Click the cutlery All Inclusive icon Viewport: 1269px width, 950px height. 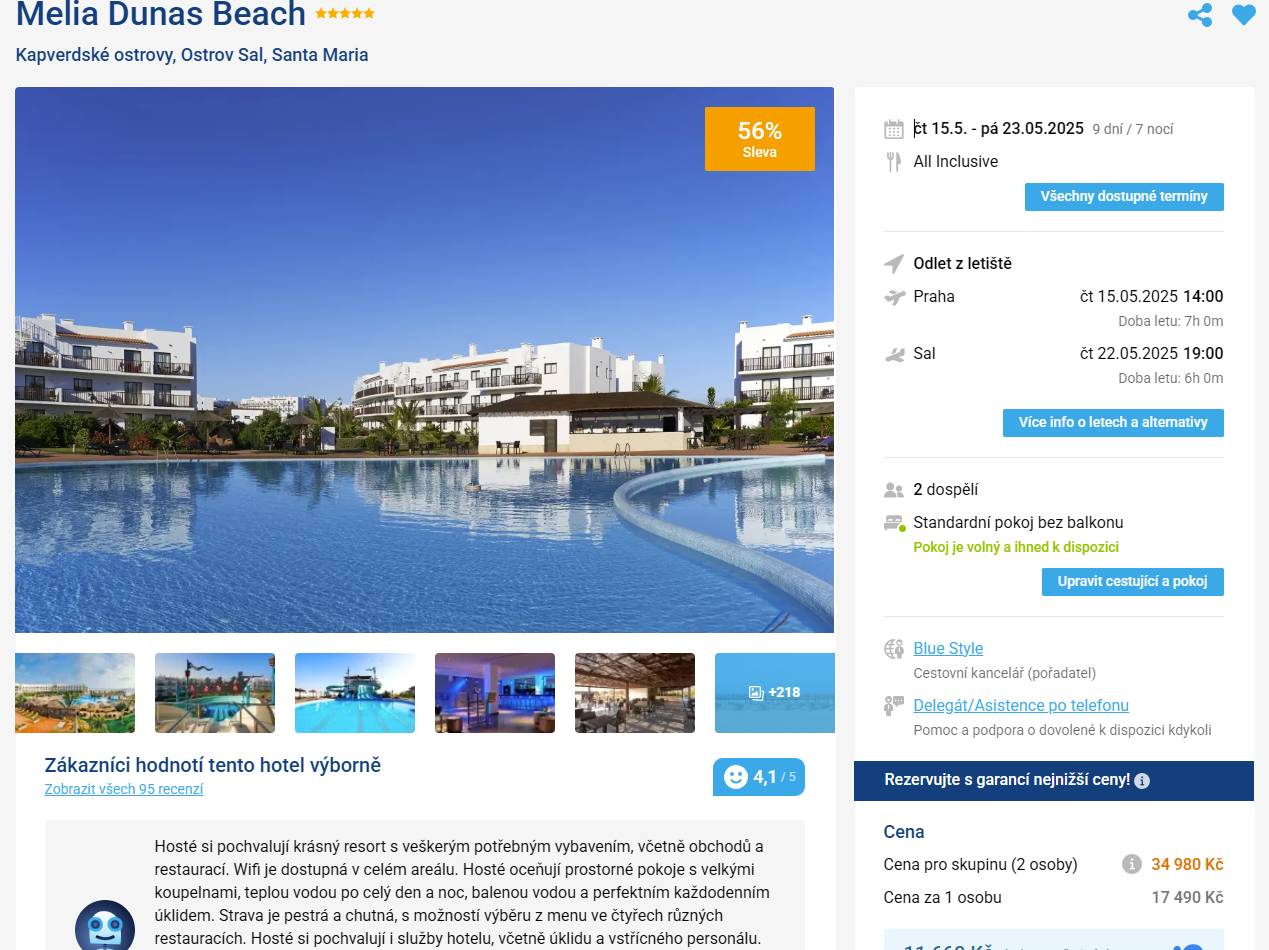pos(894,162)
